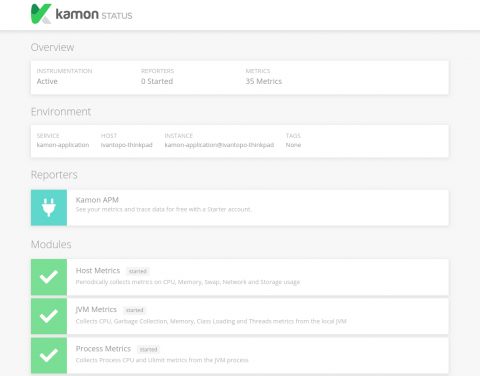
Task: Click the HOST label in Environment
Action: [x=109, y=136]
